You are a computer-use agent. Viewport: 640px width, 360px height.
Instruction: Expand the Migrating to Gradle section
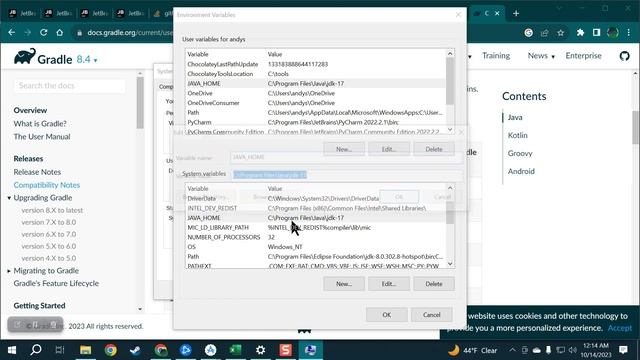pos(9,271)
